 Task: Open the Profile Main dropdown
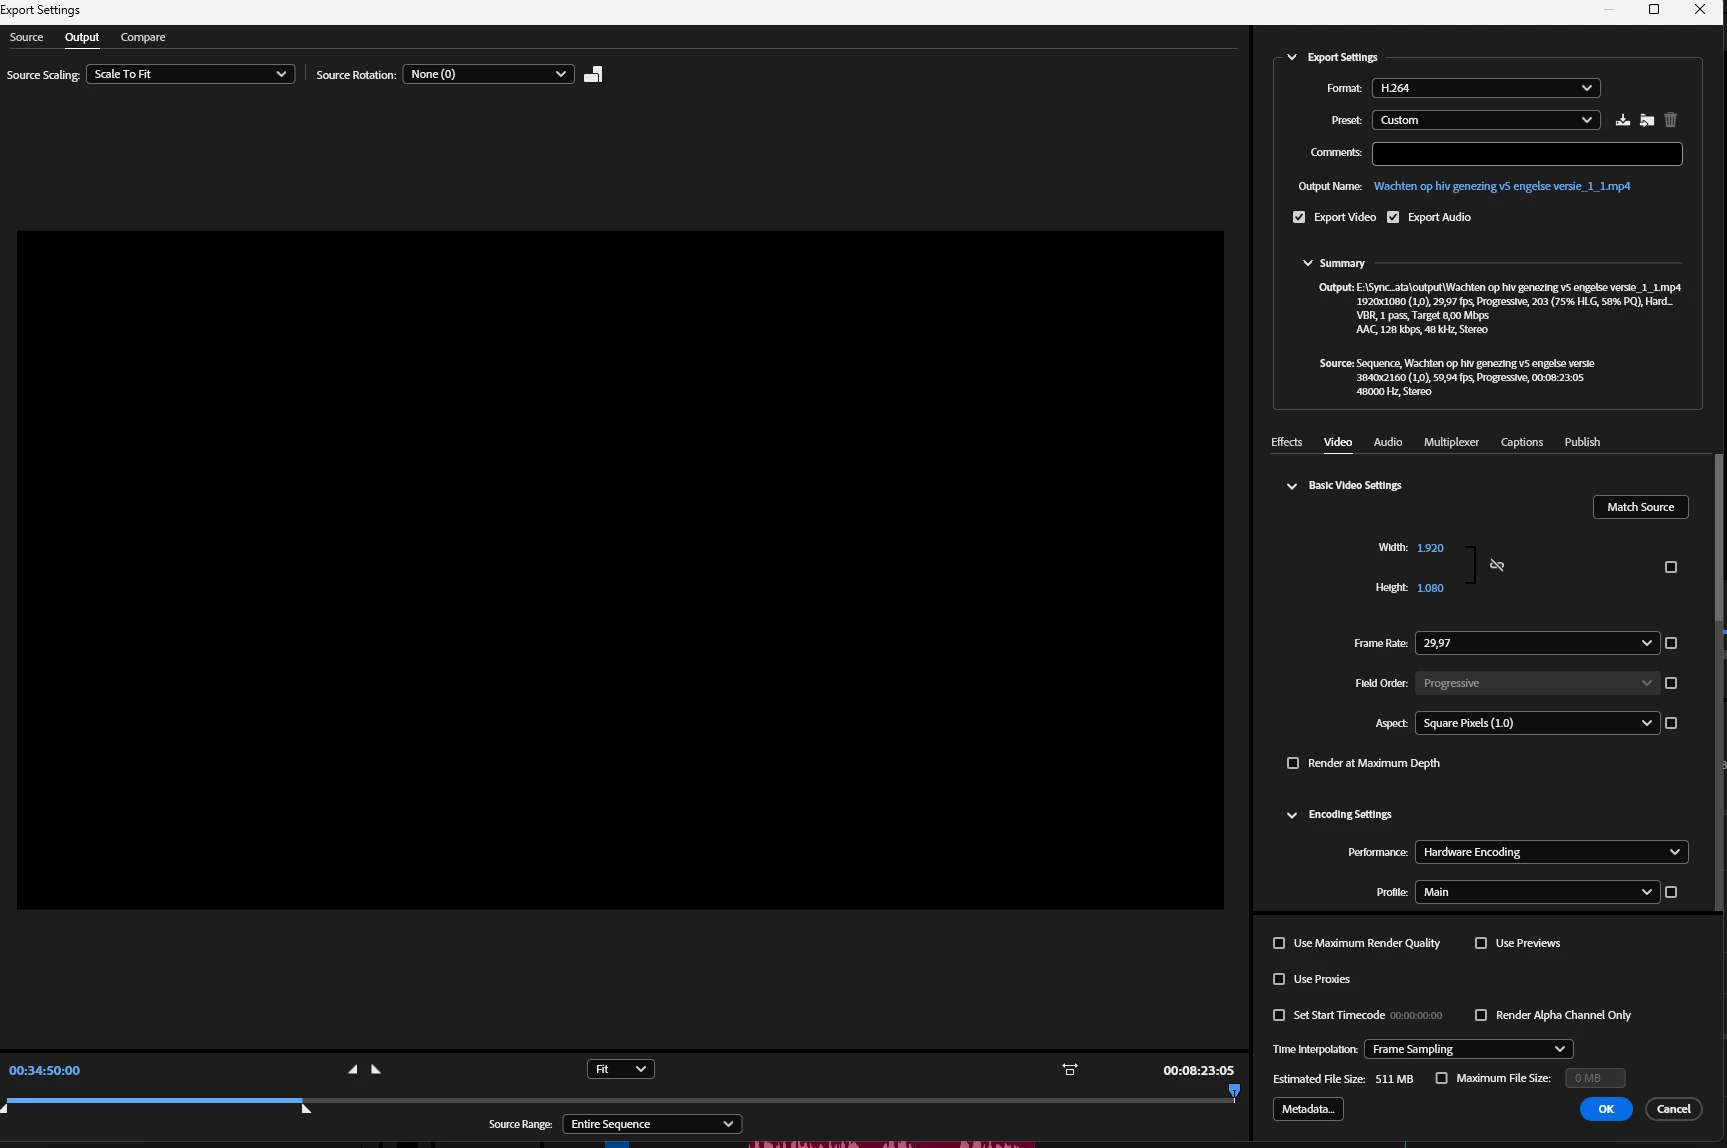[x=1537, y=892]
